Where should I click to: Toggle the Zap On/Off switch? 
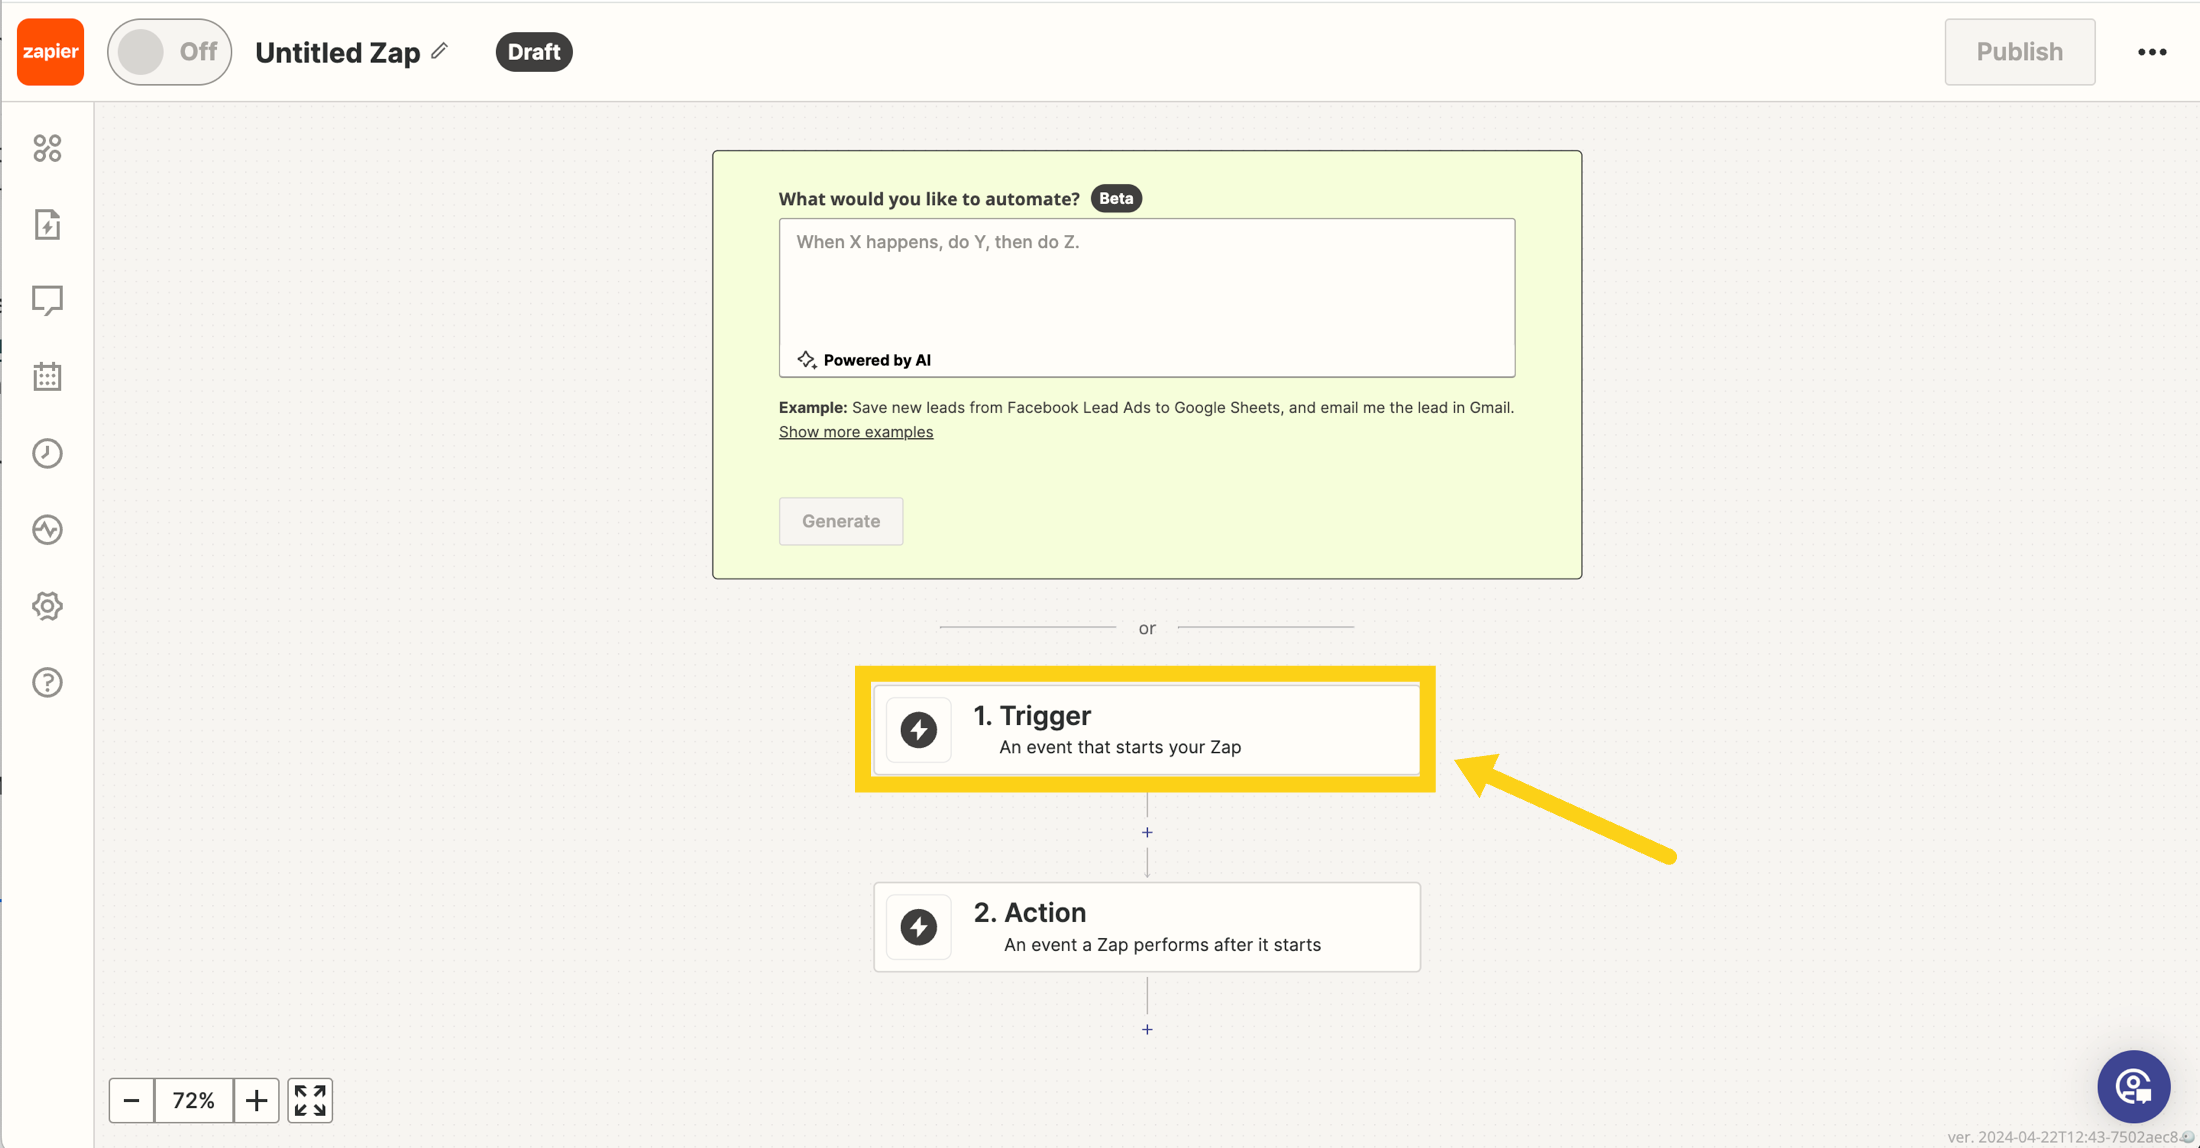coord(169,52)
